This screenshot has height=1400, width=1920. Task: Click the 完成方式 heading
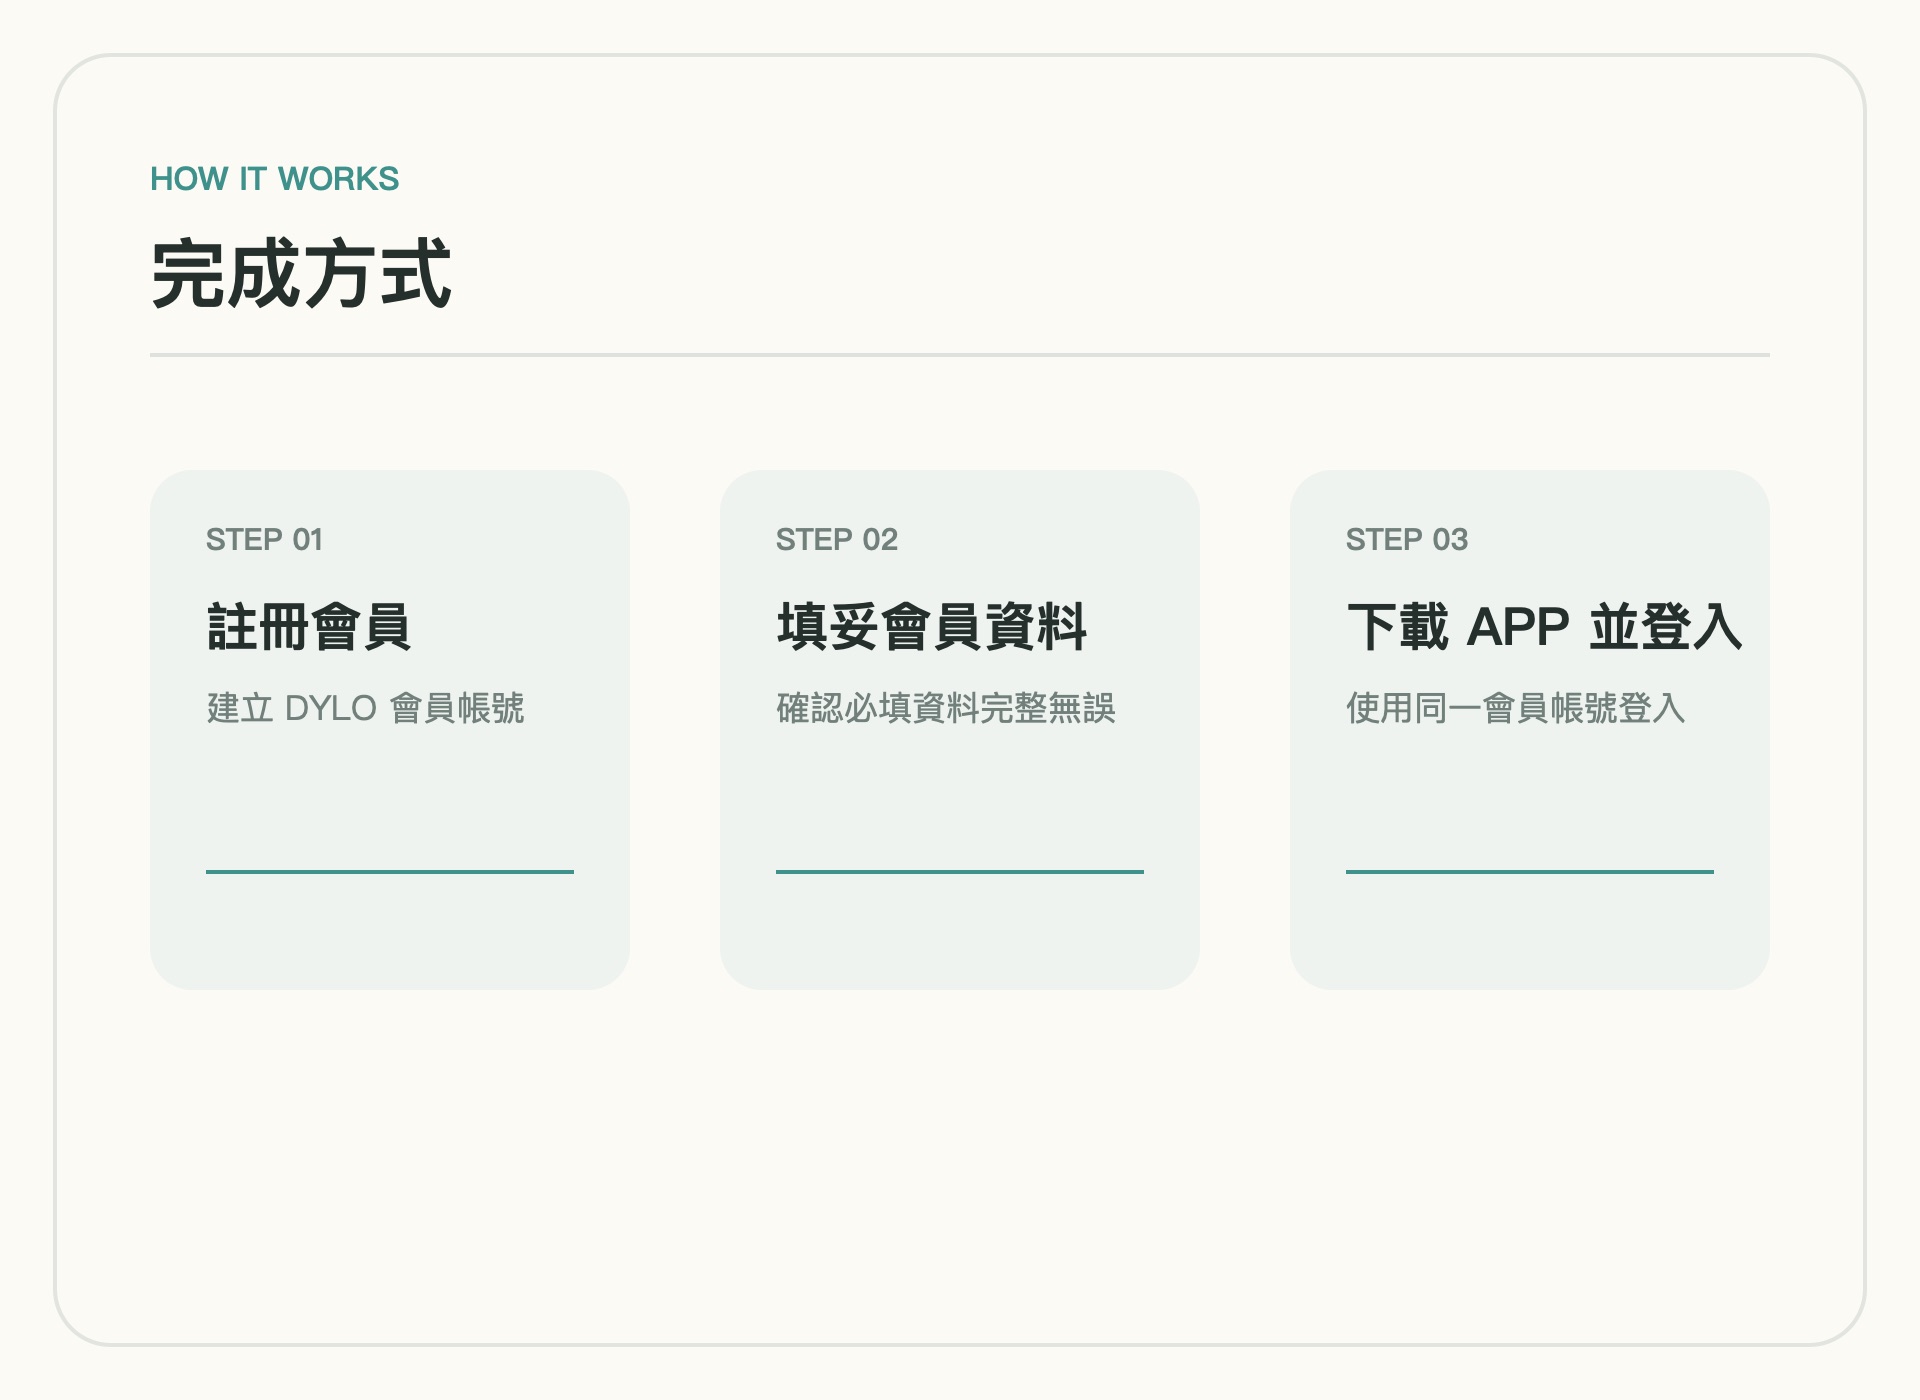(x=301, y=274)
